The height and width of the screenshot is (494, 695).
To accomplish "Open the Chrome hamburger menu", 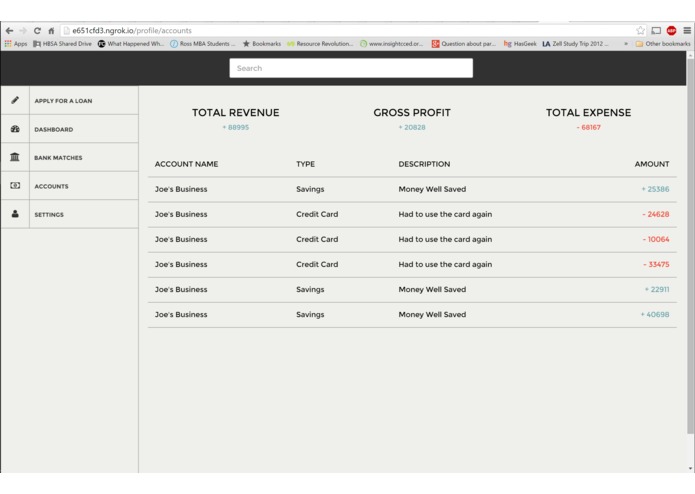I will [687, 31].
